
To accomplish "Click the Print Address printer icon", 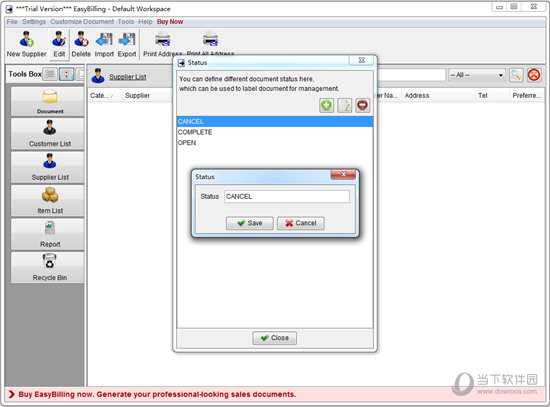I will point(163,39).
